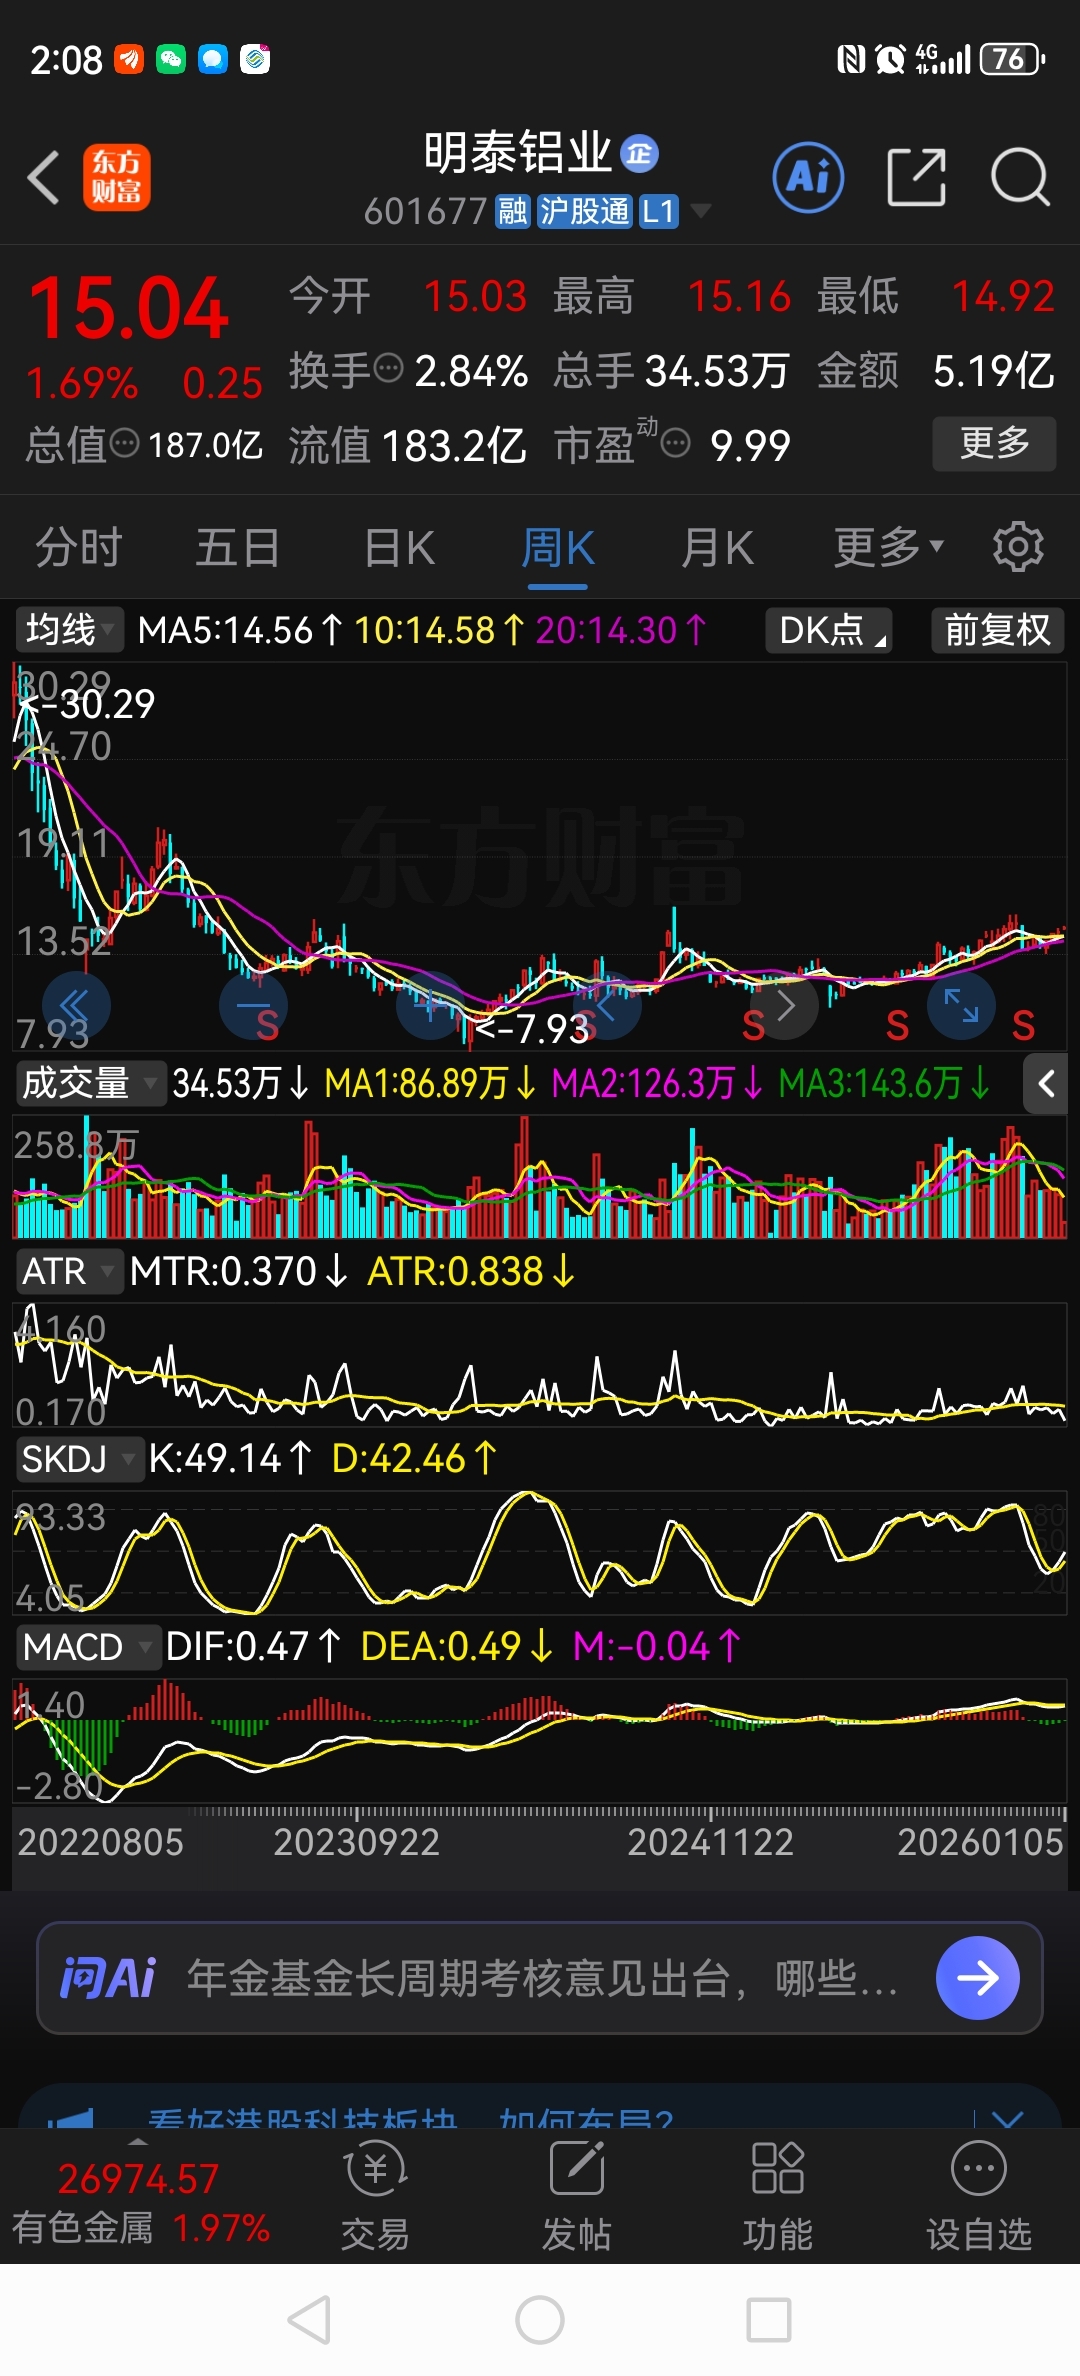Go back with the left arrow icon
Viewport: 1080px width, 2376px height.
pyautogui.click(x=43, y=178)
